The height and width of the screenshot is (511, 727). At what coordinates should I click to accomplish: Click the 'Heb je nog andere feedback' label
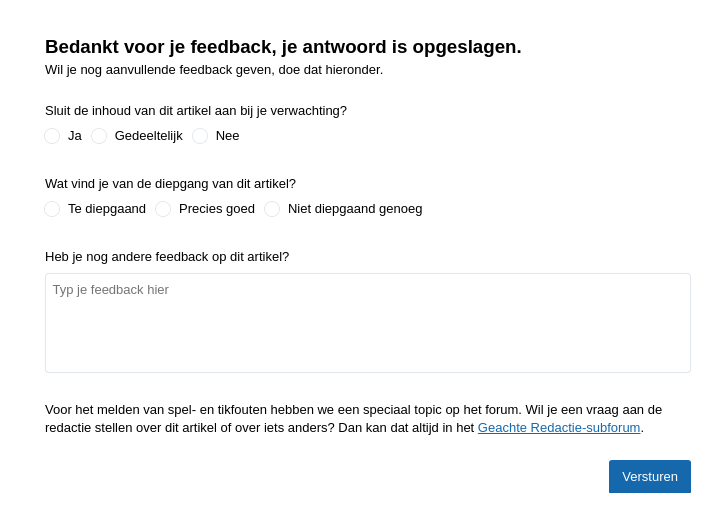(x=167, y=257)
